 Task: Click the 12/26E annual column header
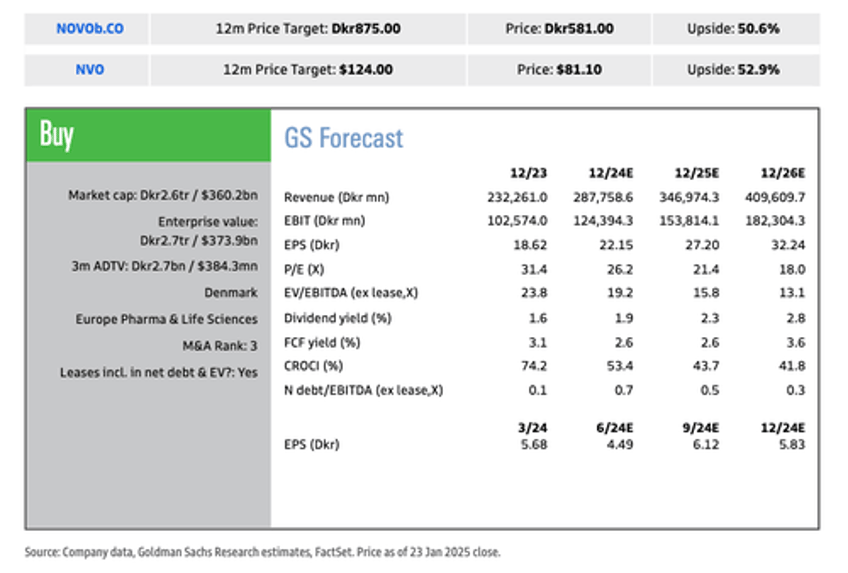(783, 173)
